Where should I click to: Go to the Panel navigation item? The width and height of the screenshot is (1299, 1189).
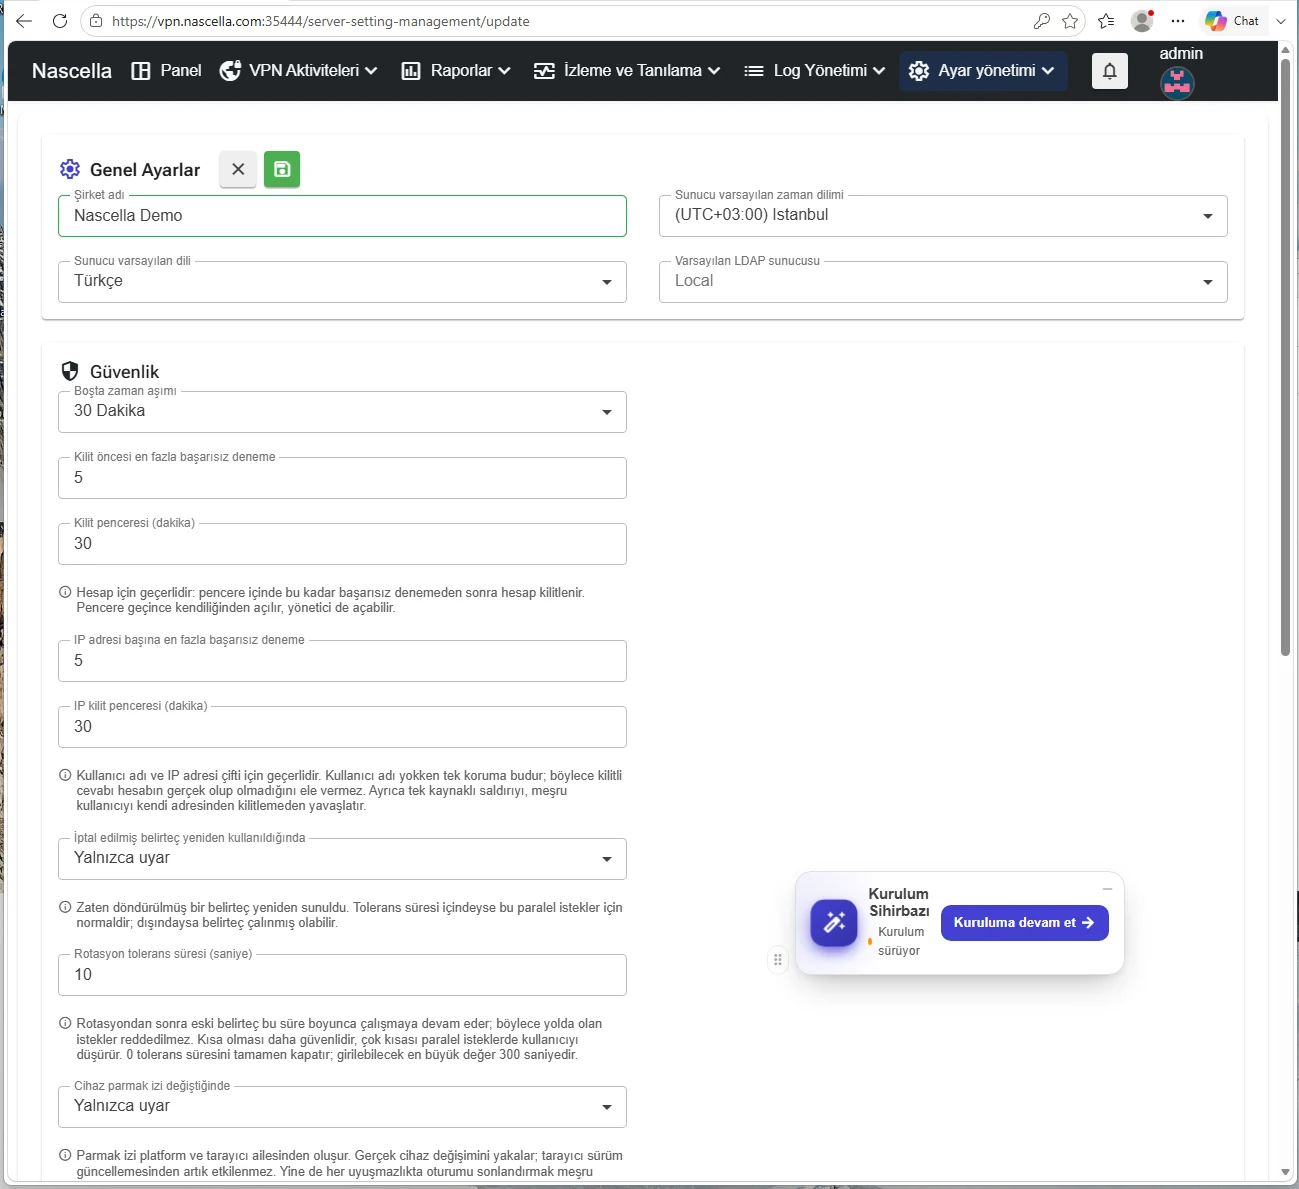tap(167, 71)
